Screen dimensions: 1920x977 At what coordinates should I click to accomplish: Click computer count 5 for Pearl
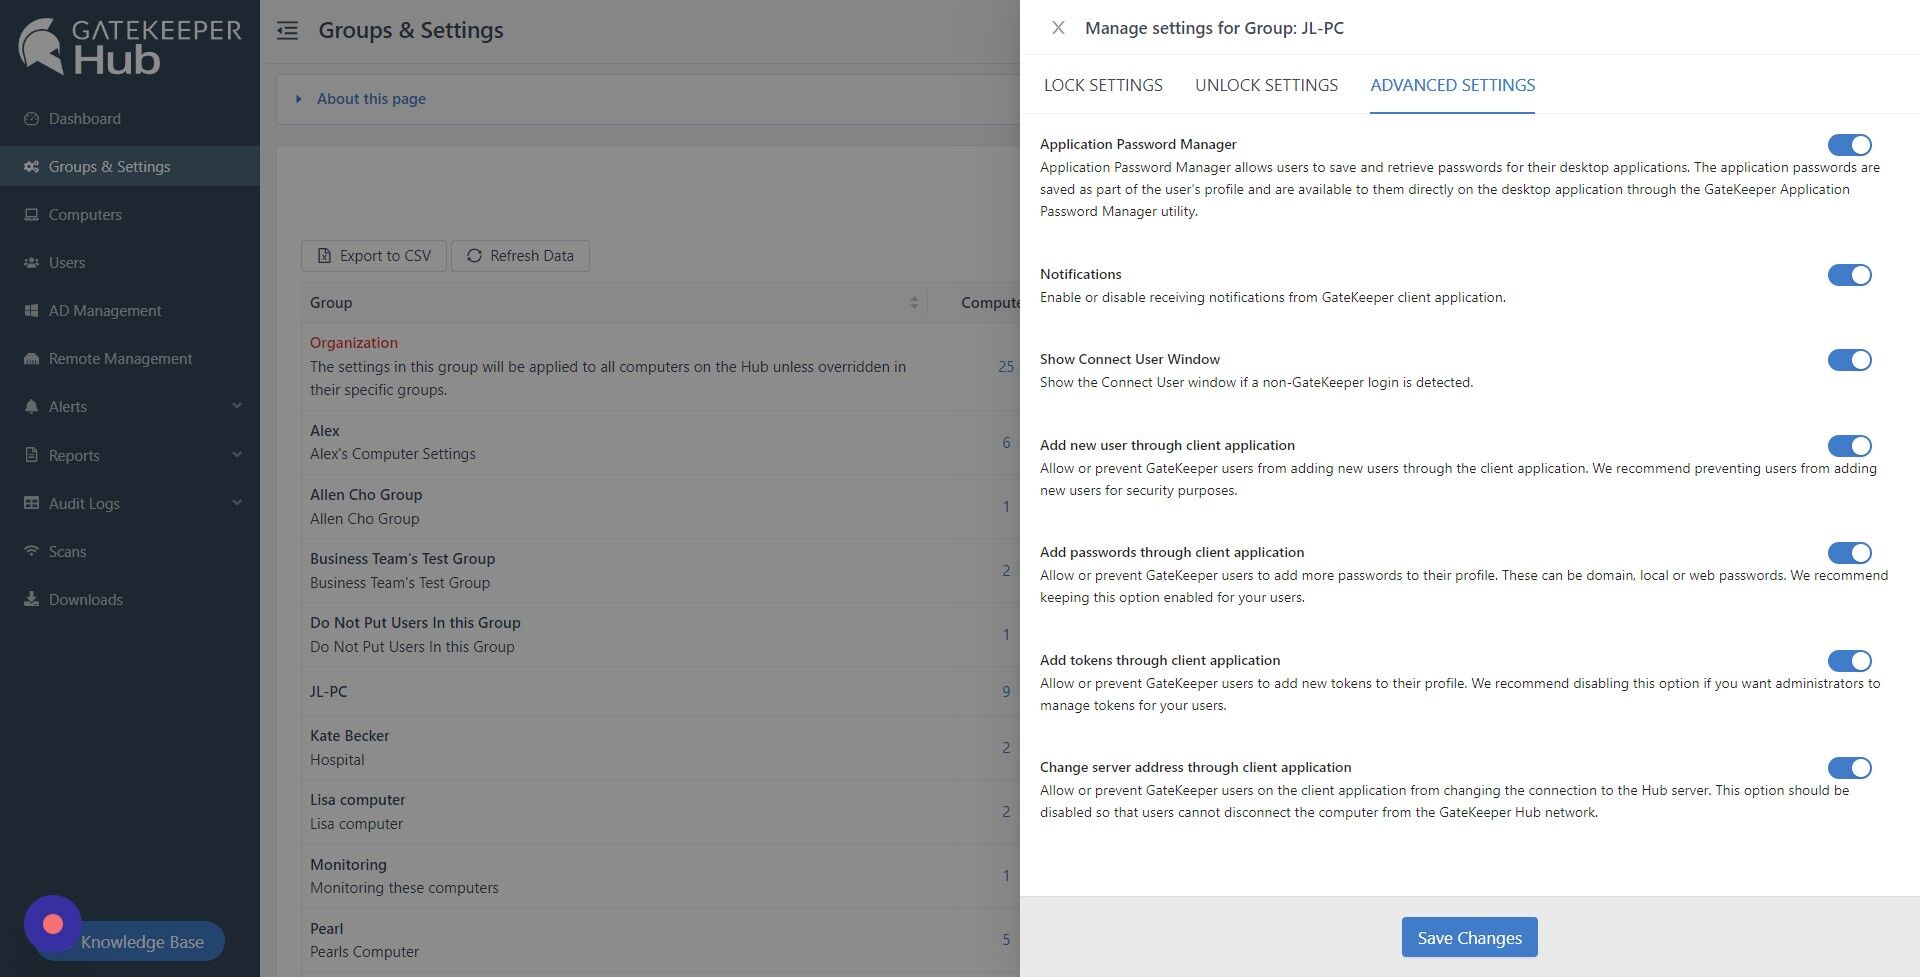point(1006,940)
